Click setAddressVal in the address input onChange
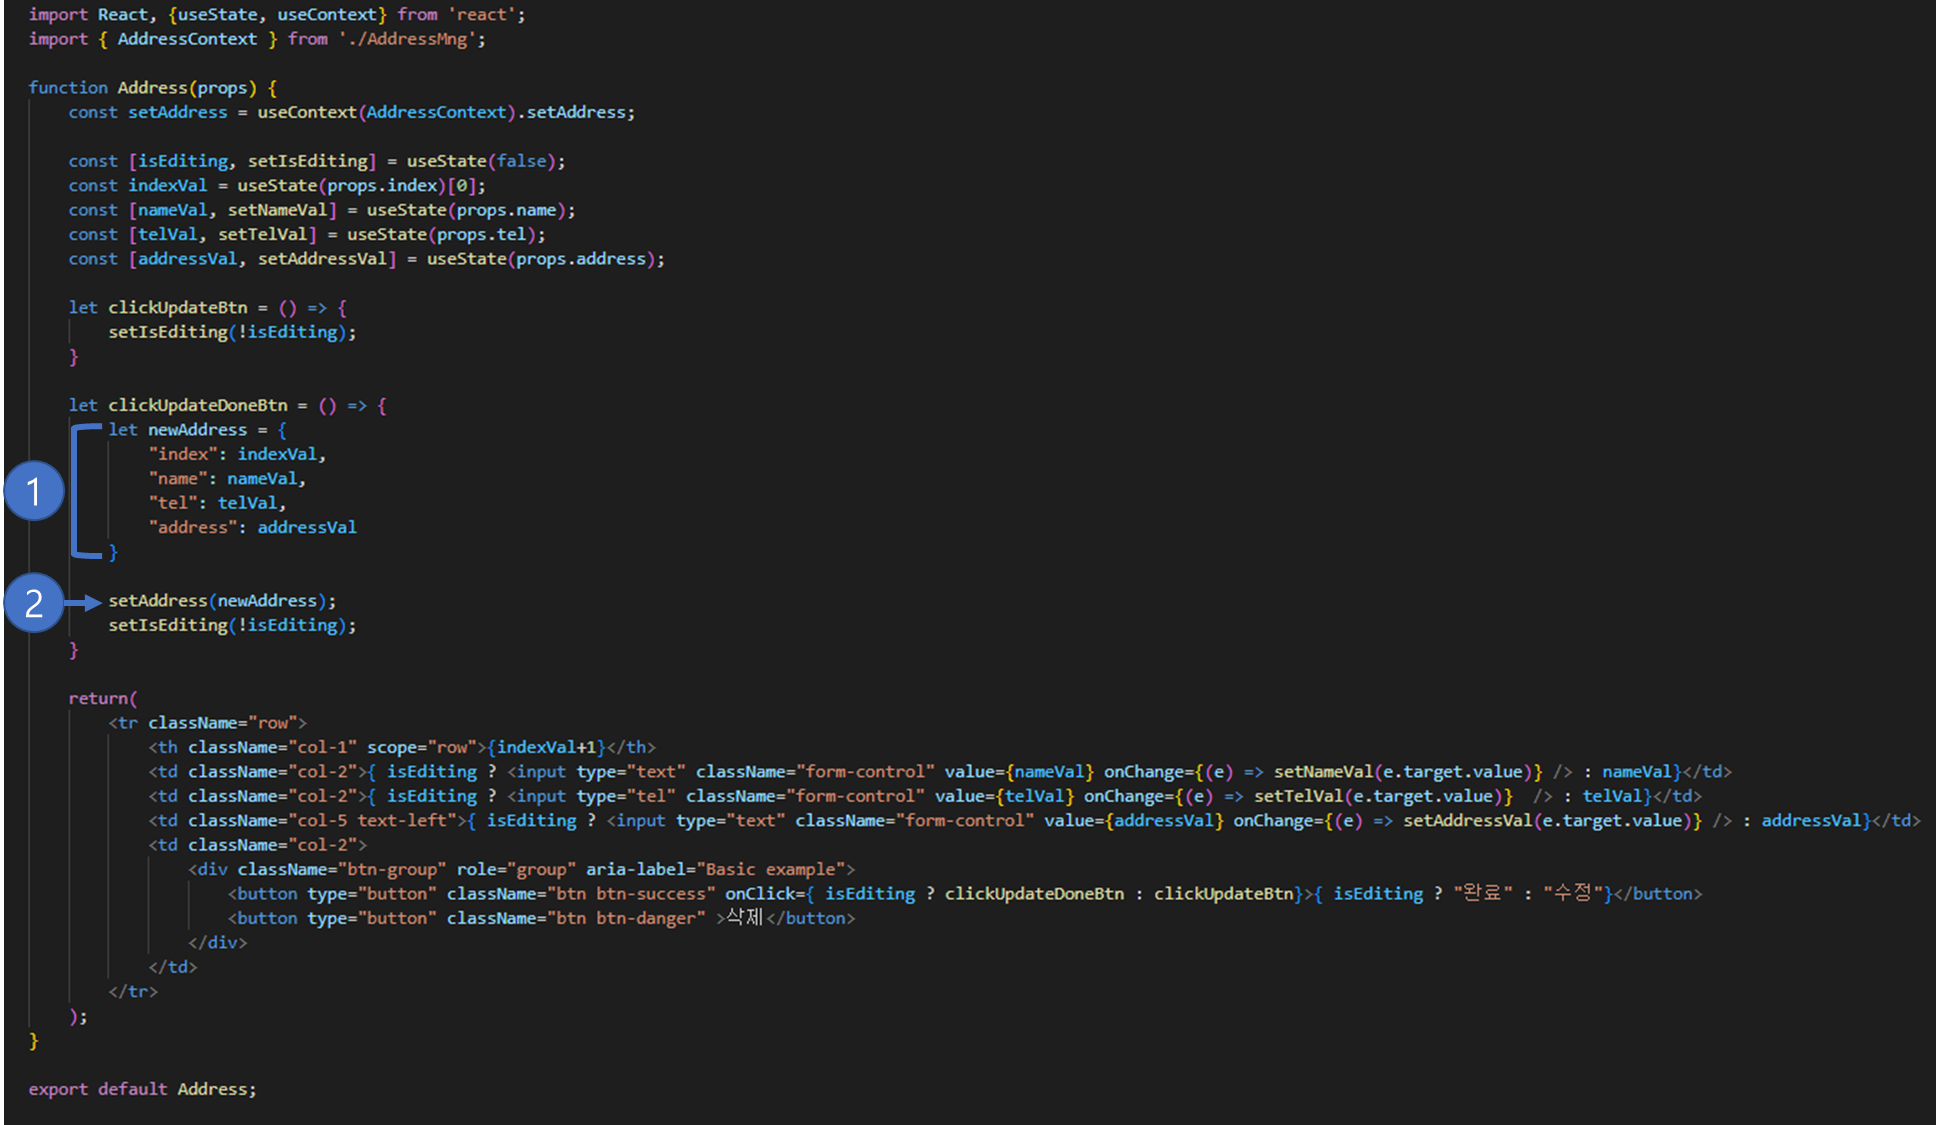Image resolution: width=1936 pixels, height=1125 pixels. pos(1467,821)
